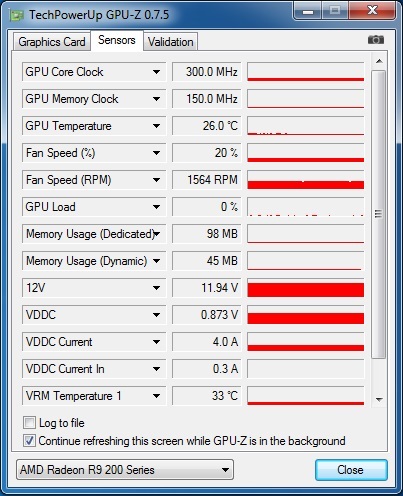This screenshot has height=496, width=403.
Task: Open the GPU Core Clock sensor dropdown
Action: [x=156, y=72]
